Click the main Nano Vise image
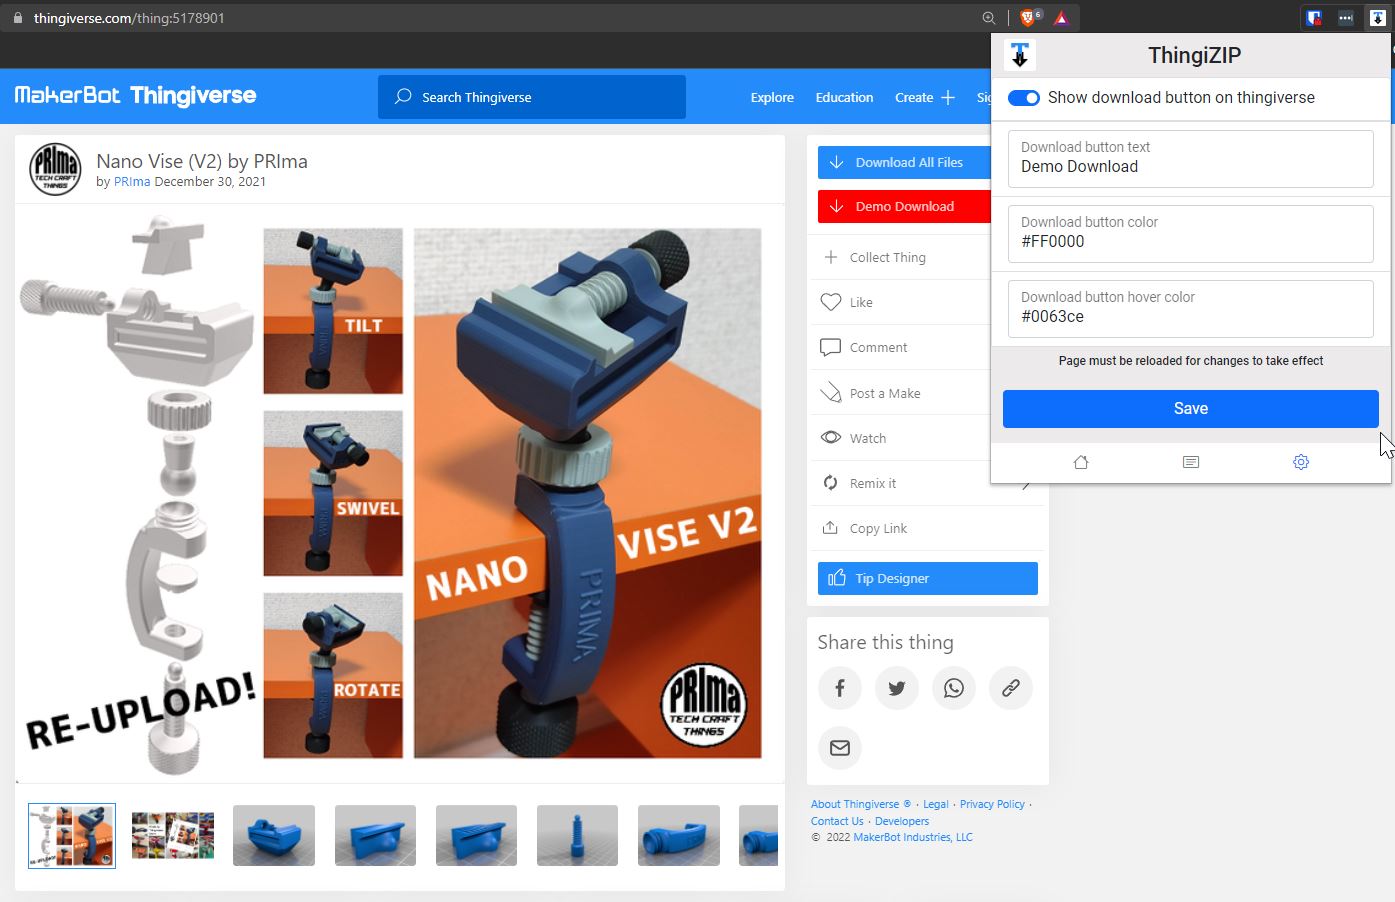This screenshot has width=1395, height=902. [x=399, y=492]
